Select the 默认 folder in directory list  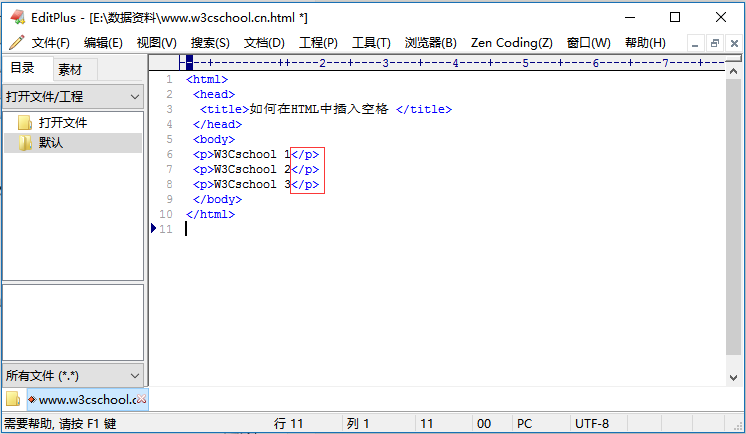[51, 143]
